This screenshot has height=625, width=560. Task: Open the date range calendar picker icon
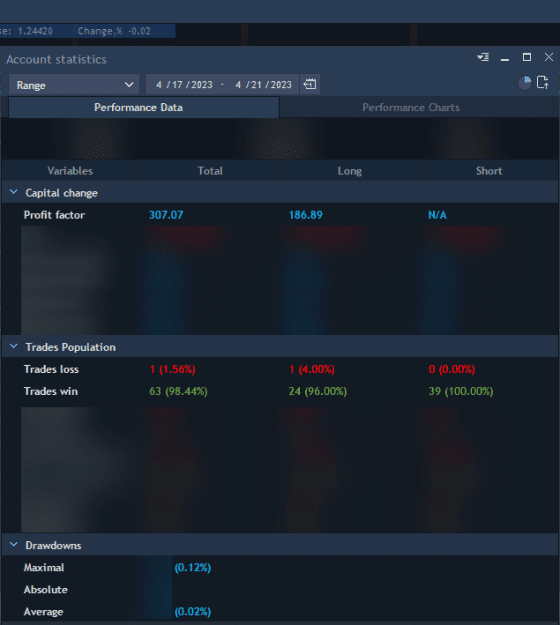coord(310,85)
